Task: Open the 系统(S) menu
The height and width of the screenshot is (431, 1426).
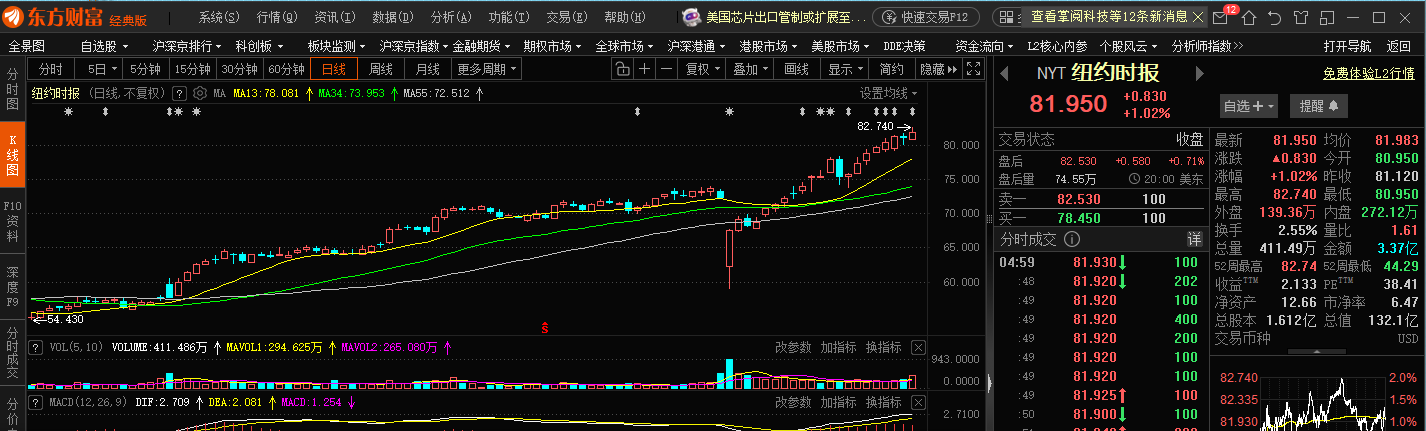Action: tap(219, 17)
